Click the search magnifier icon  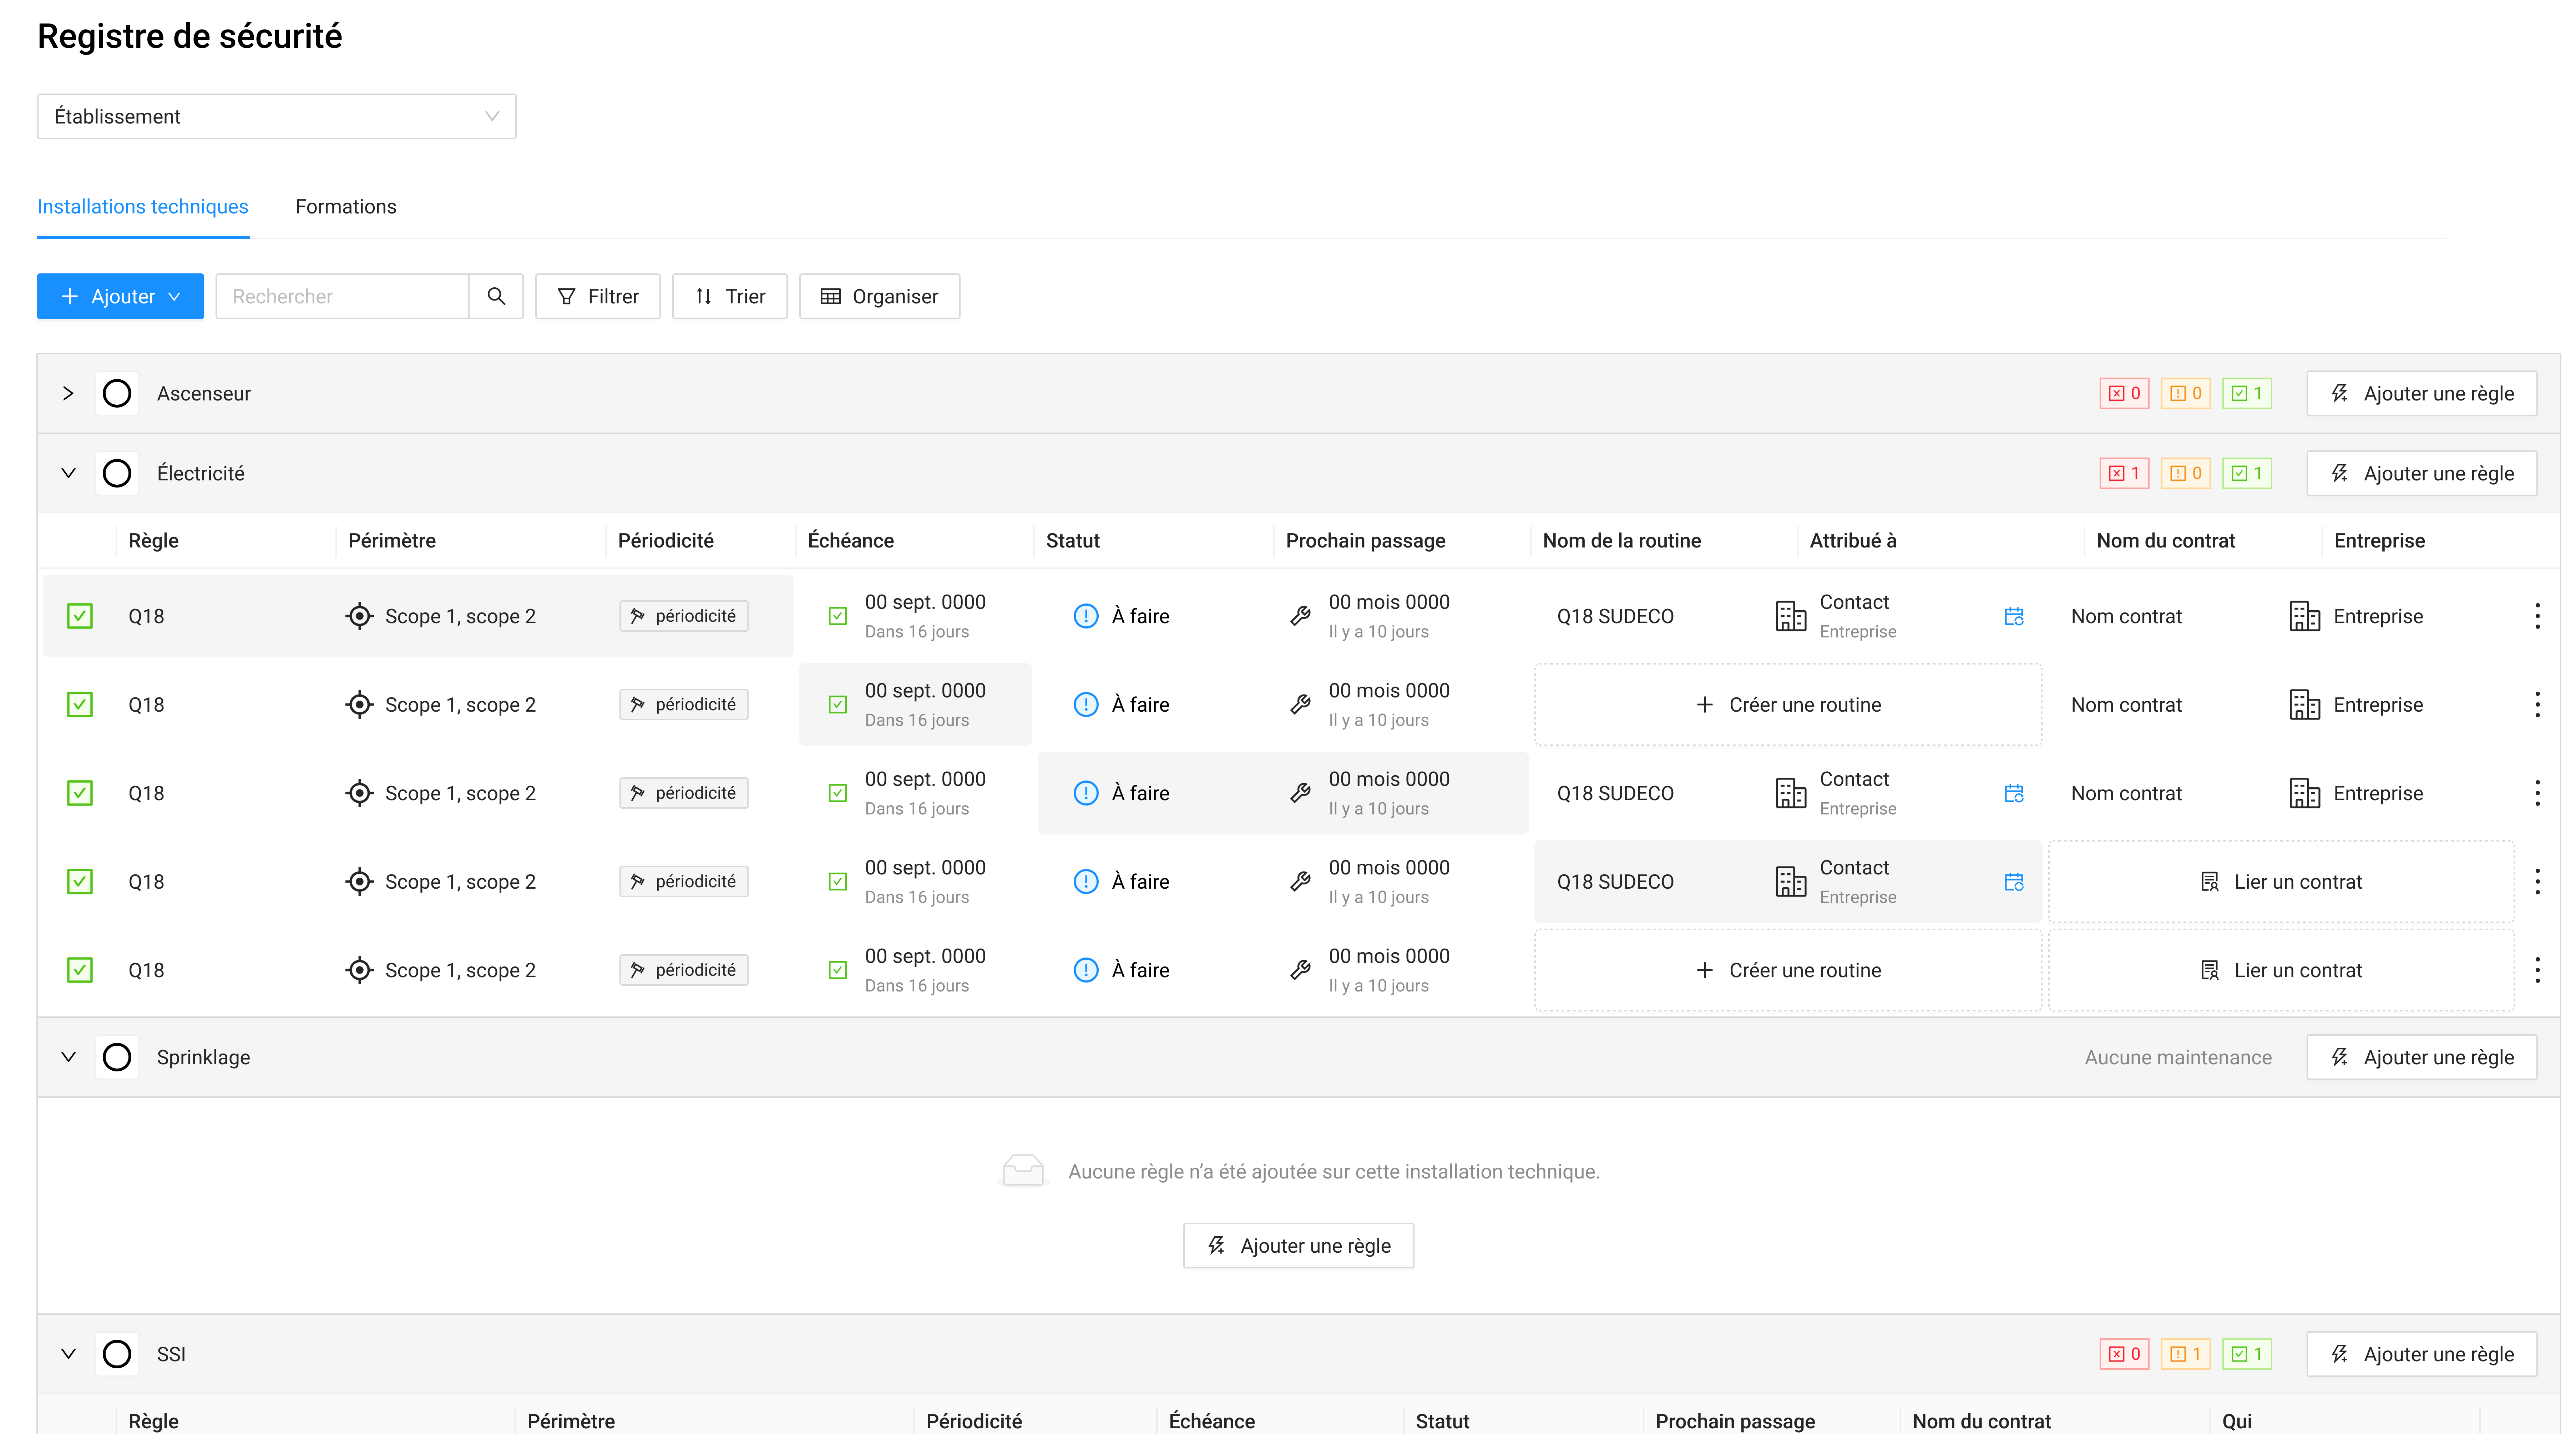tap(496, 296)
